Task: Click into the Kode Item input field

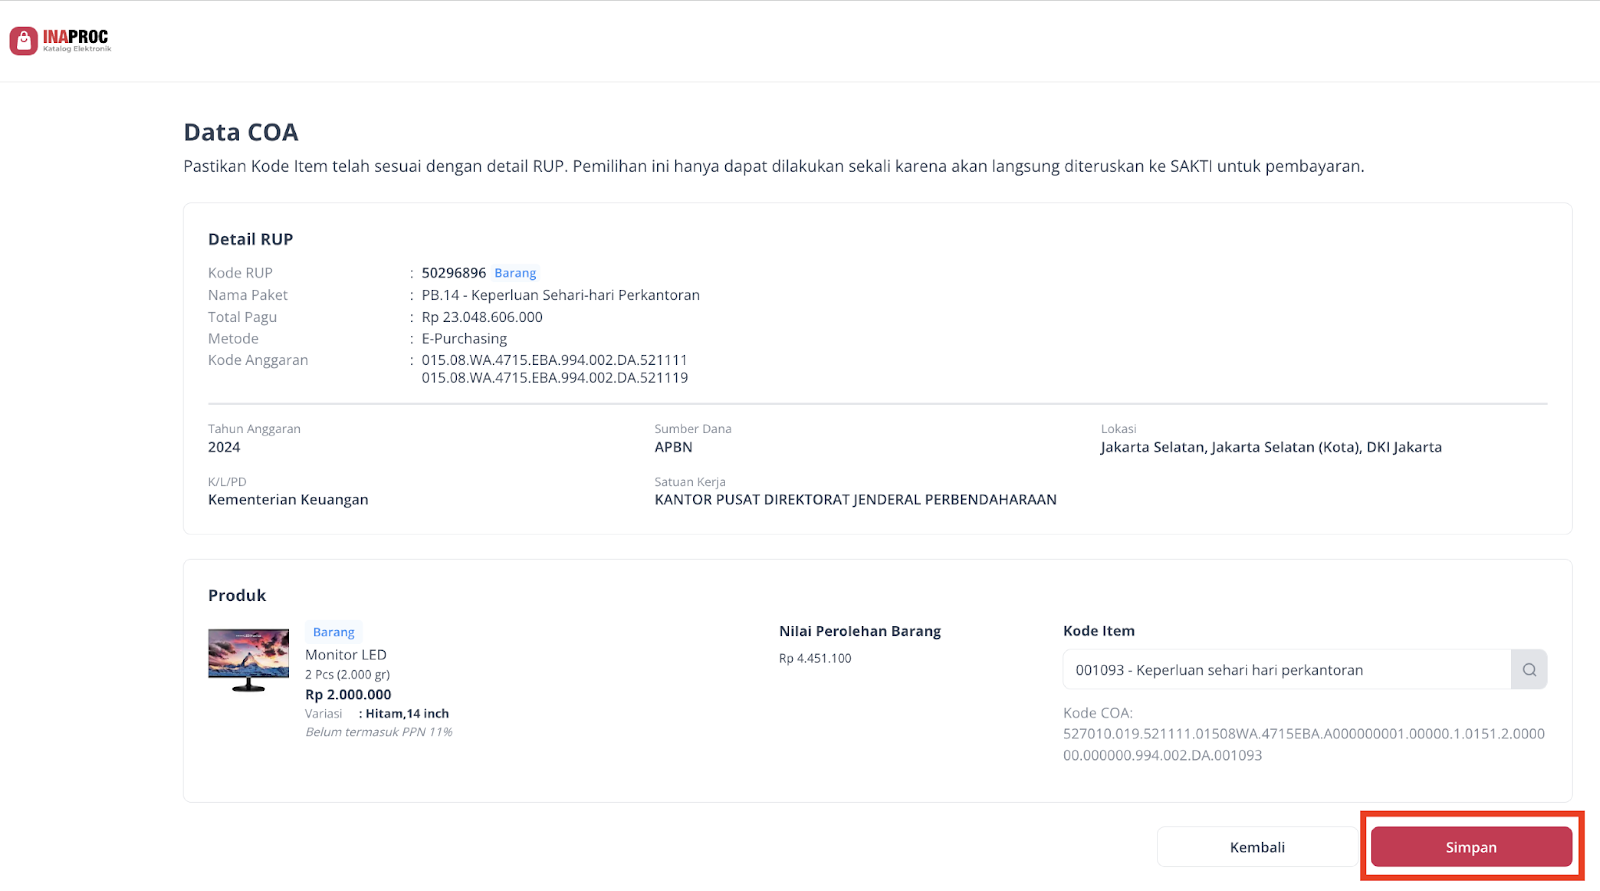Action: click(x=1286, y=670)
